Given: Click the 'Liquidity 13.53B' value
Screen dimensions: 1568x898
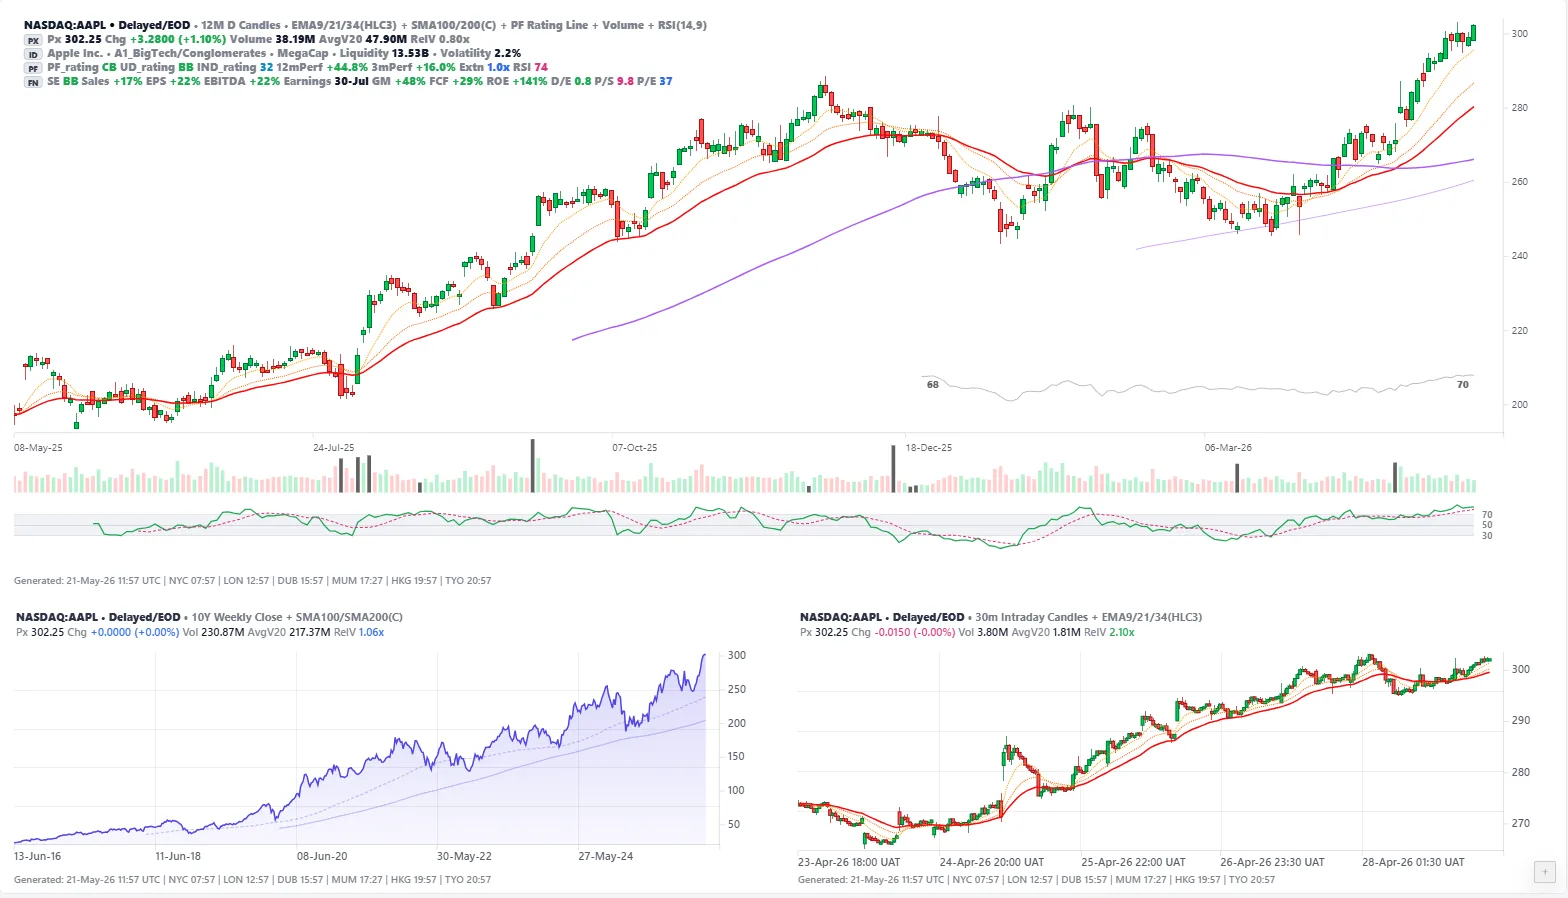Looking at the screenshot, I should [384, 53].
